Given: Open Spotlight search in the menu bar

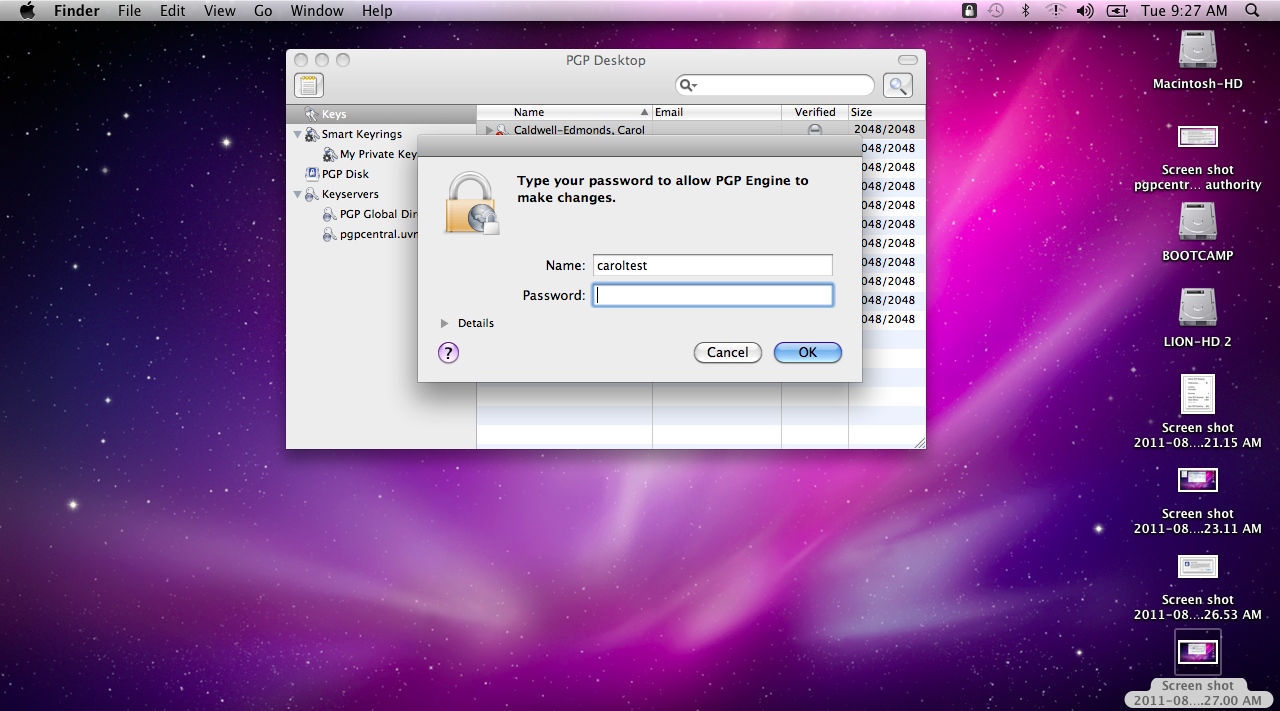Looking at the screenshot, I should 1252,11.
